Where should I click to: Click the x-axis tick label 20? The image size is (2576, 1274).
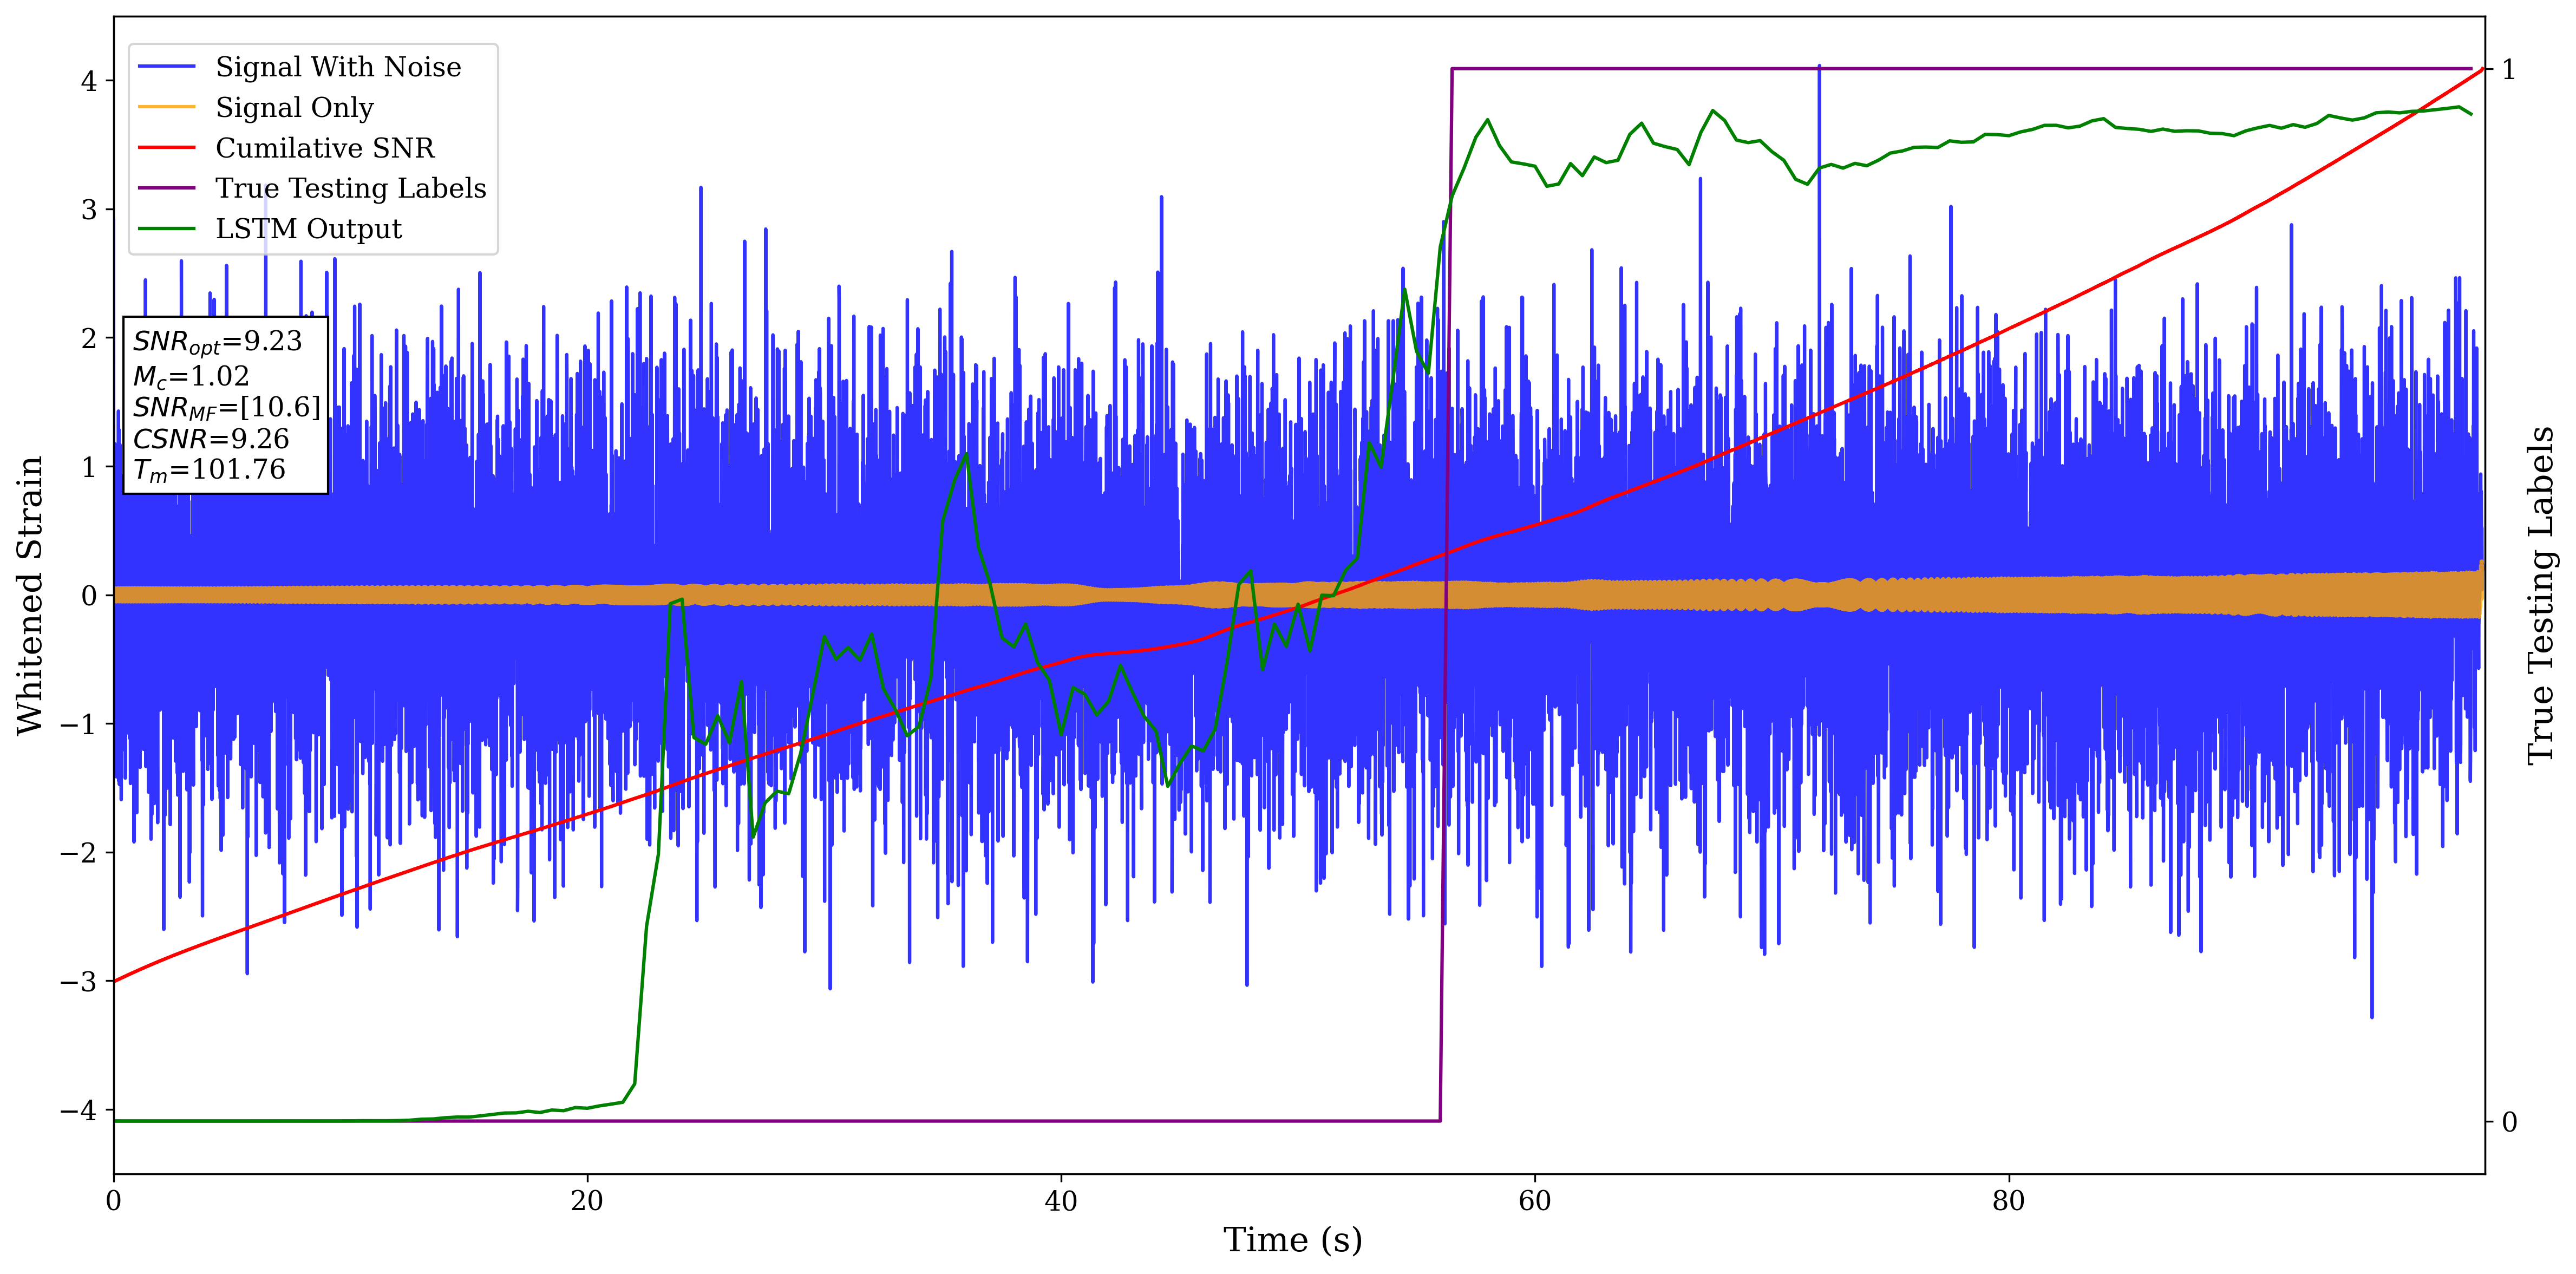[x=587, y=1201]
